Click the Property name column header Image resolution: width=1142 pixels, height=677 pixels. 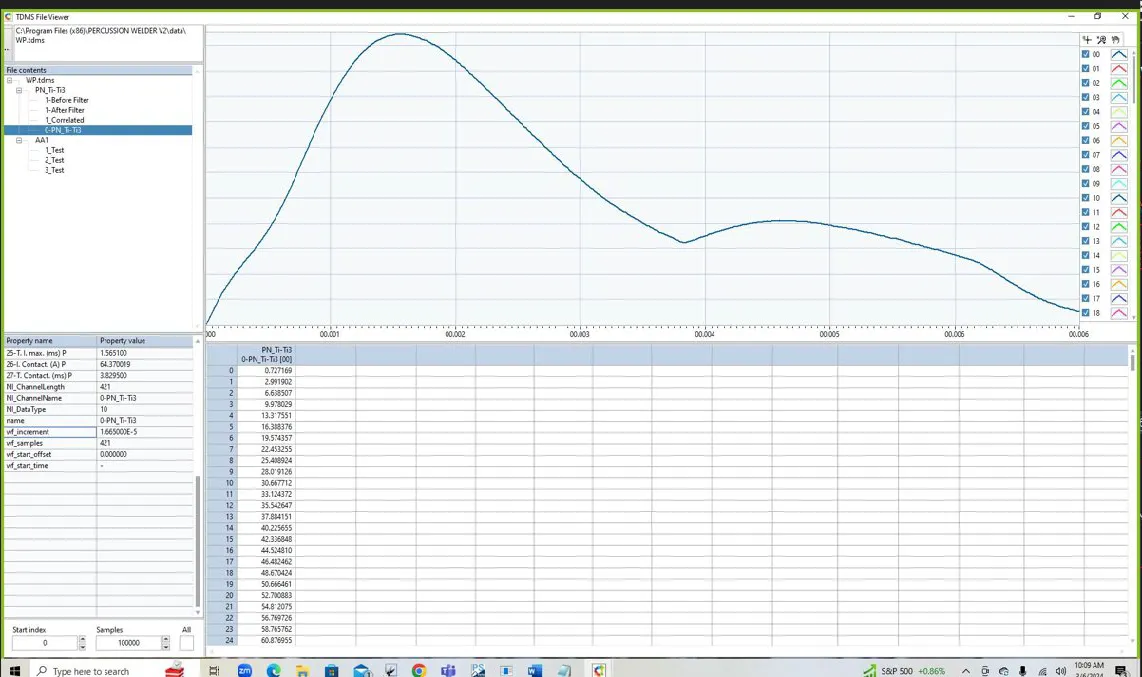(50, 341)
